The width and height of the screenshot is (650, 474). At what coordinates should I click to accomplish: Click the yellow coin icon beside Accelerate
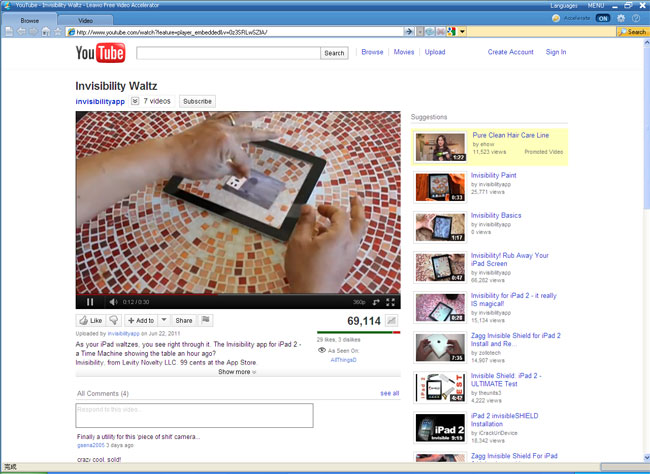point(556,18)
